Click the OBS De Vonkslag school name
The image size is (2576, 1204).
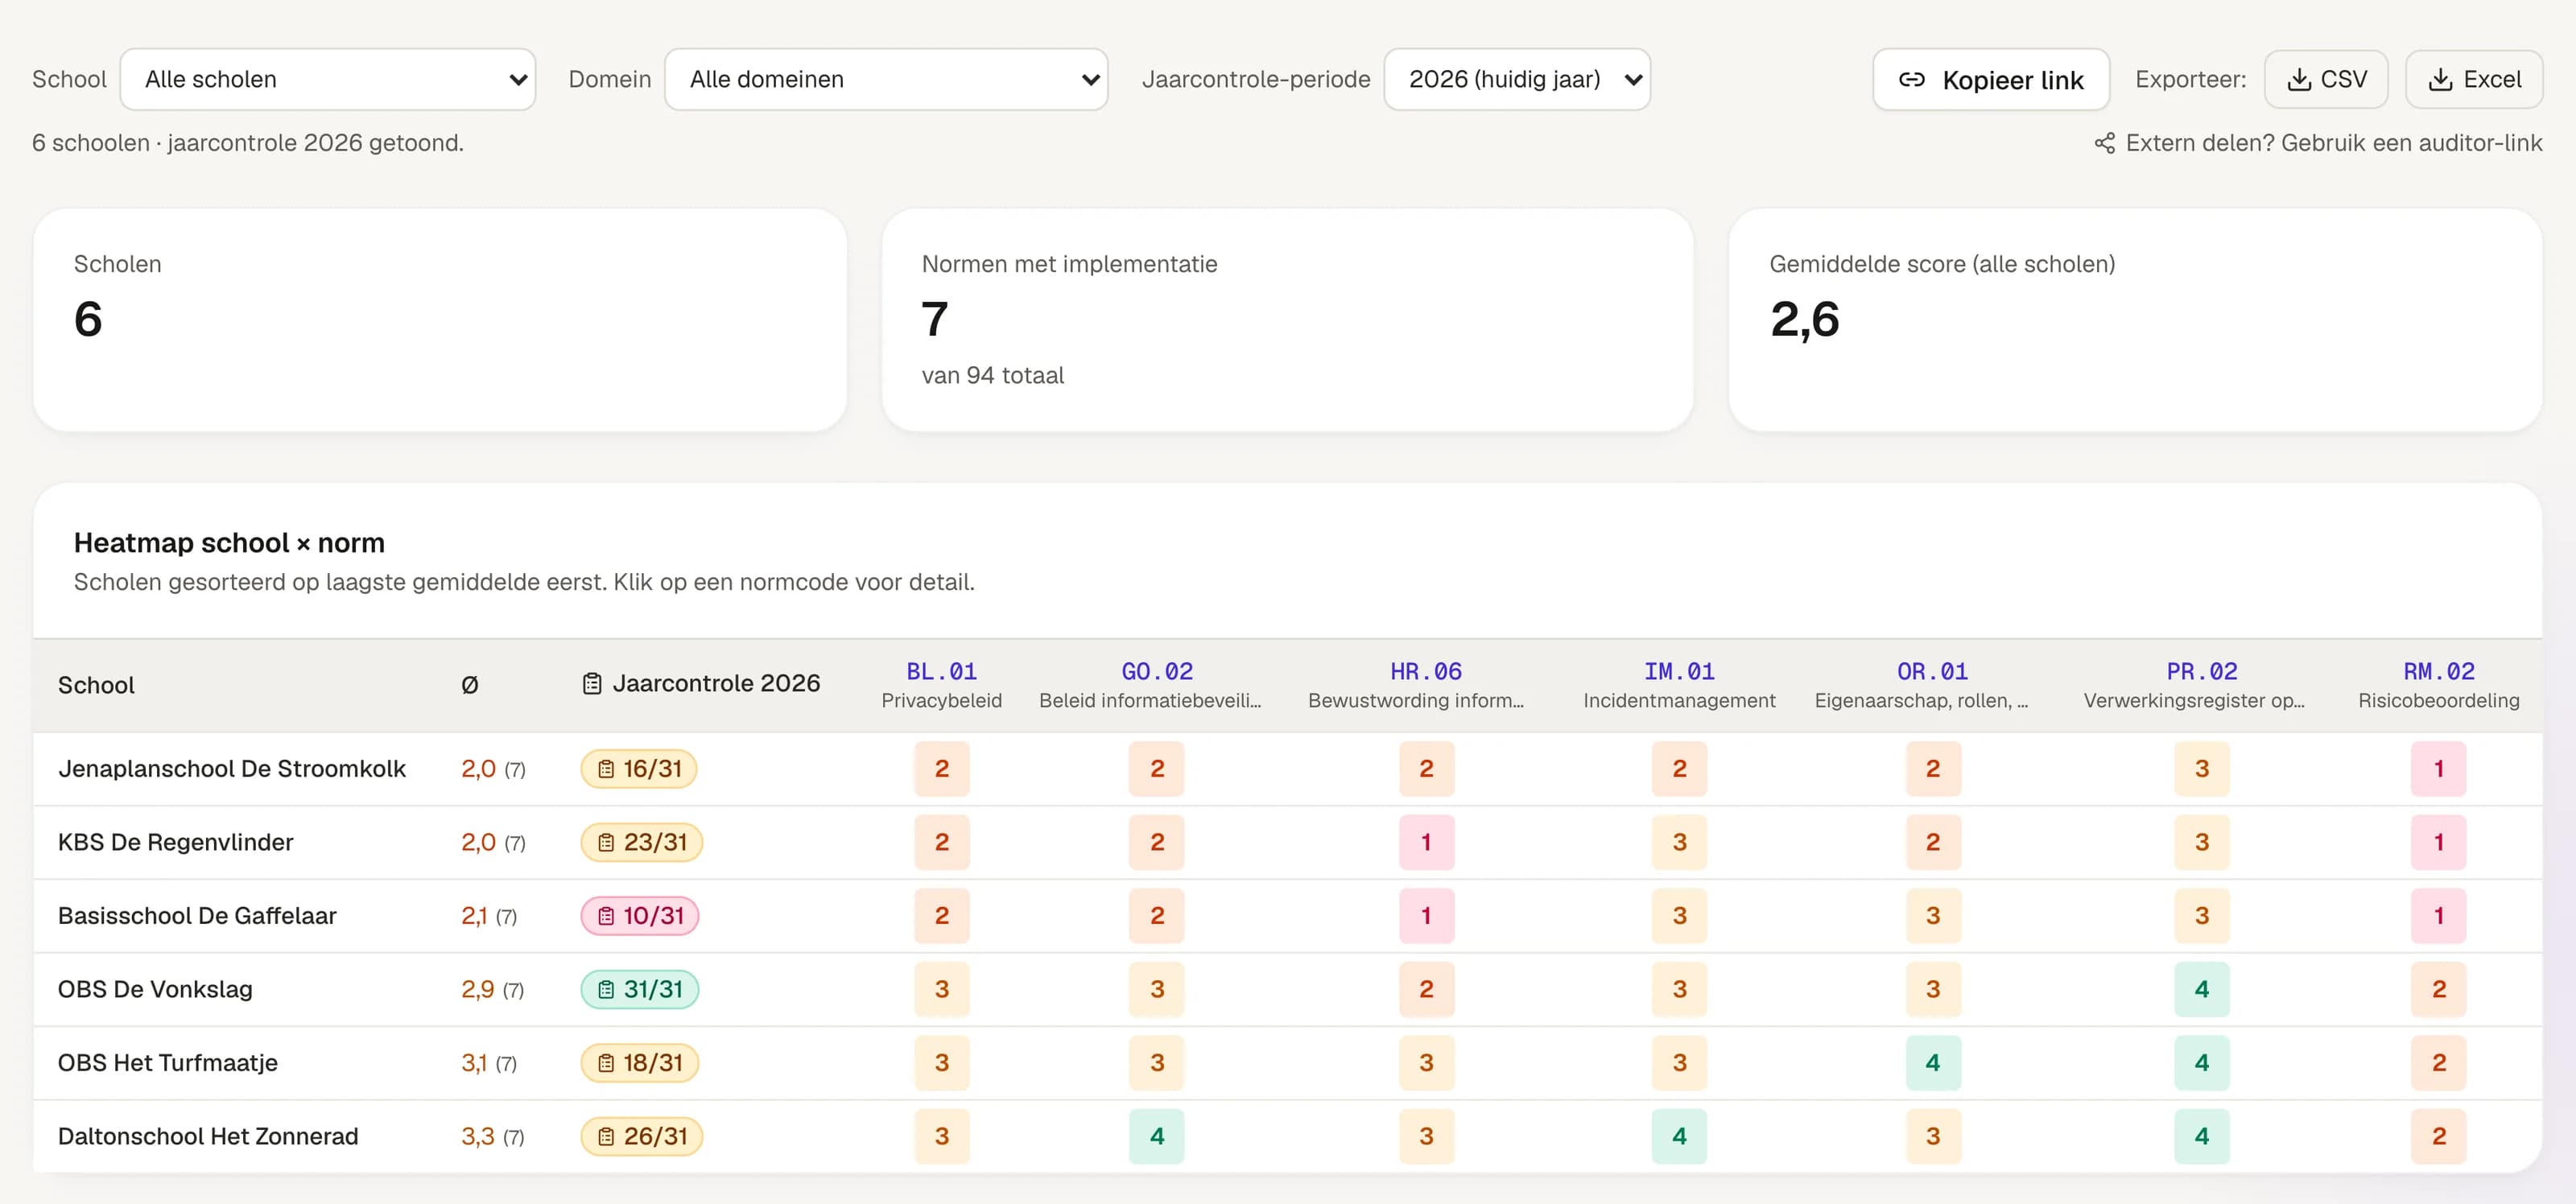[155, 990]
